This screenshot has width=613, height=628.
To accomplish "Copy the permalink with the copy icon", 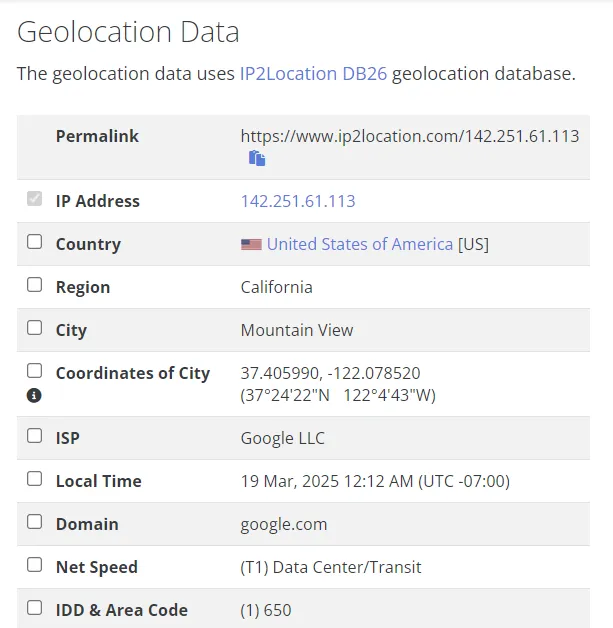I will click(x=257, y=158).
